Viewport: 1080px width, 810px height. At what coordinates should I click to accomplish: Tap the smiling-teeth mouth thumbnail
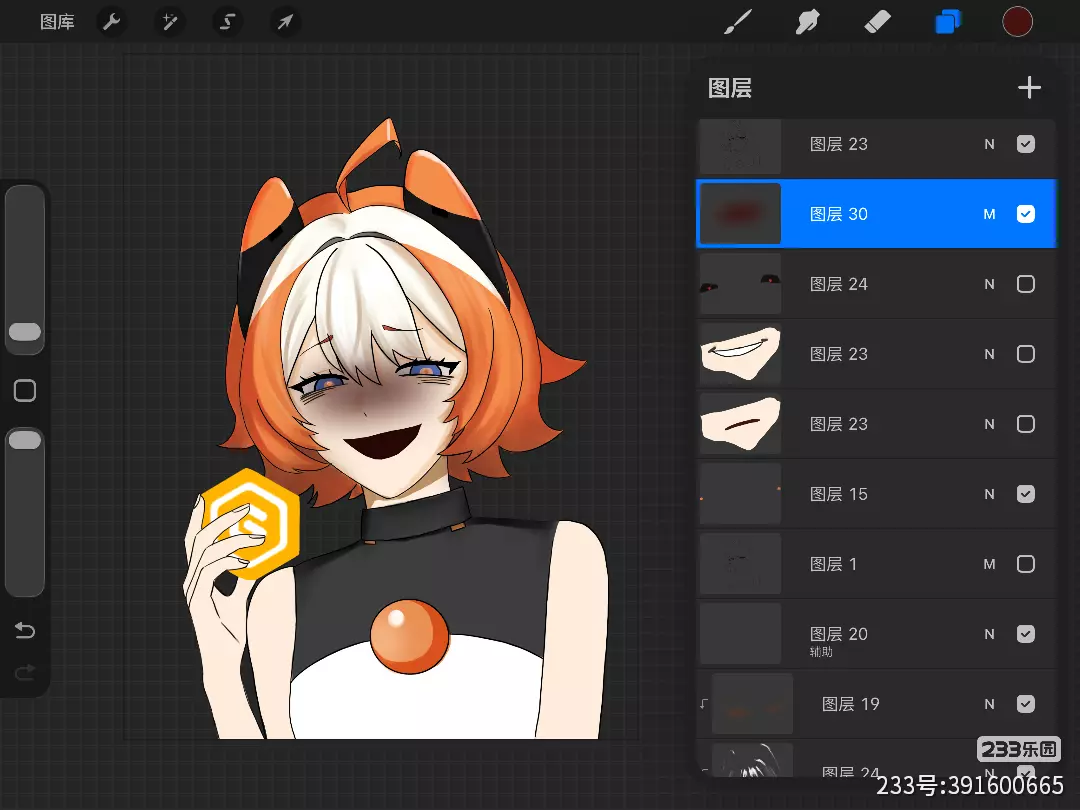click(740, 354)
